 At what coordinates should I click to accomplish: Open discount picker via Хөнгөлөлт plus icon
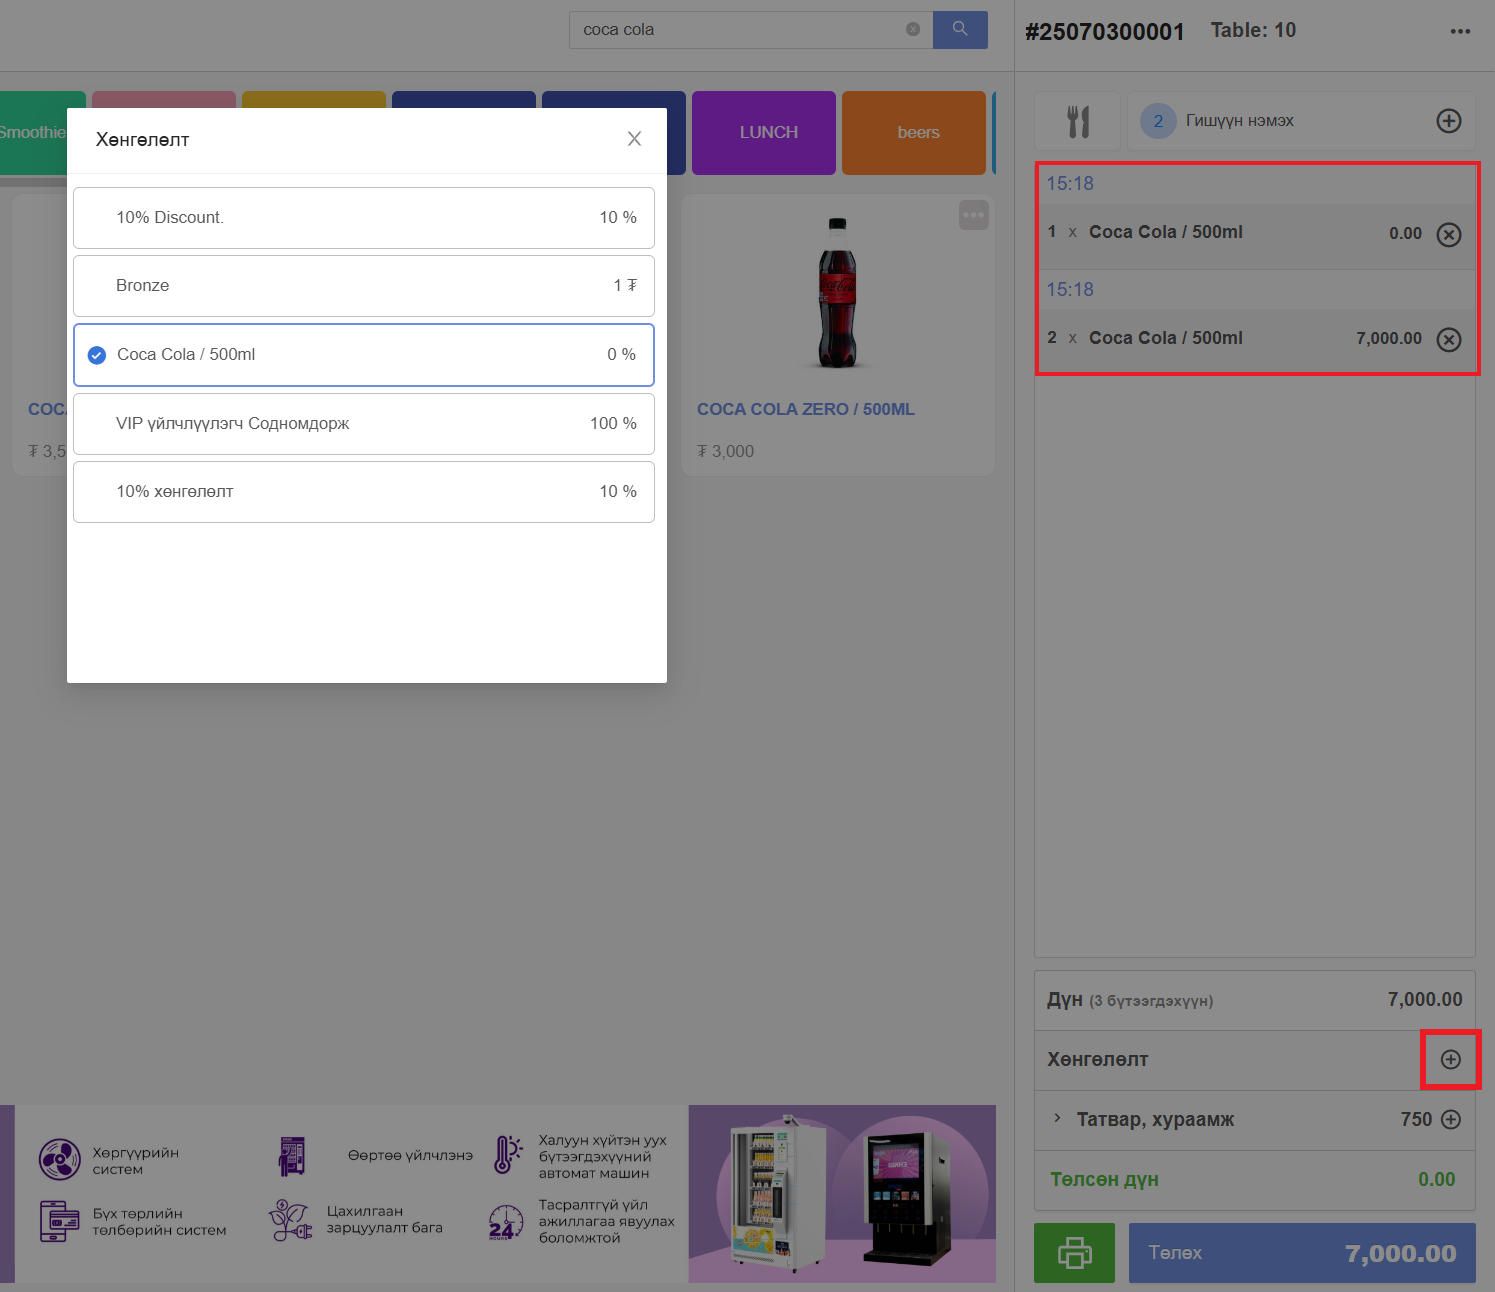tap(1450, 1059)
